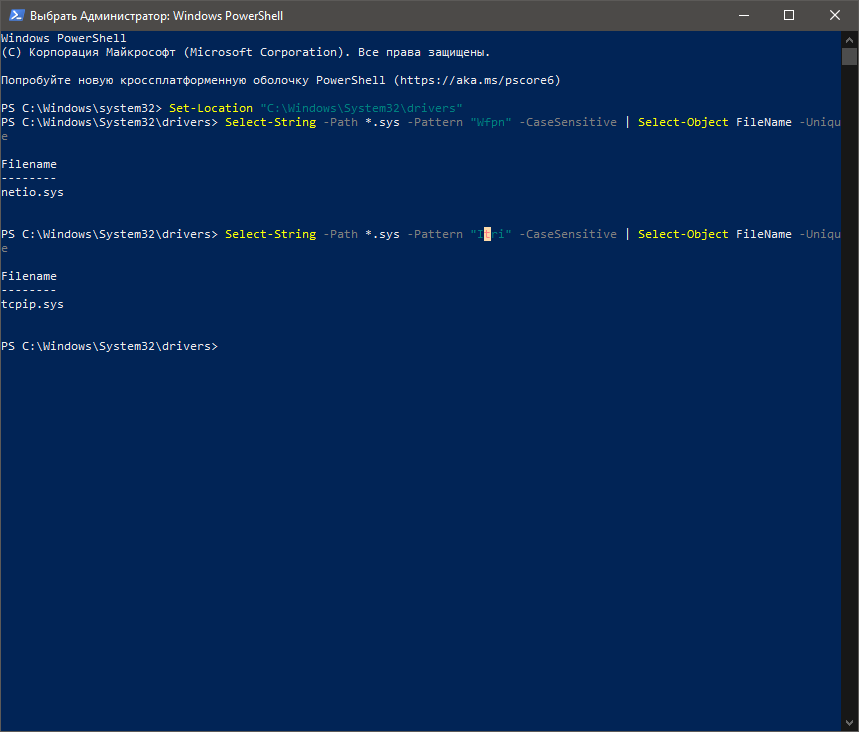
Task: Click the first Filename column header
Action: [29, 164]
